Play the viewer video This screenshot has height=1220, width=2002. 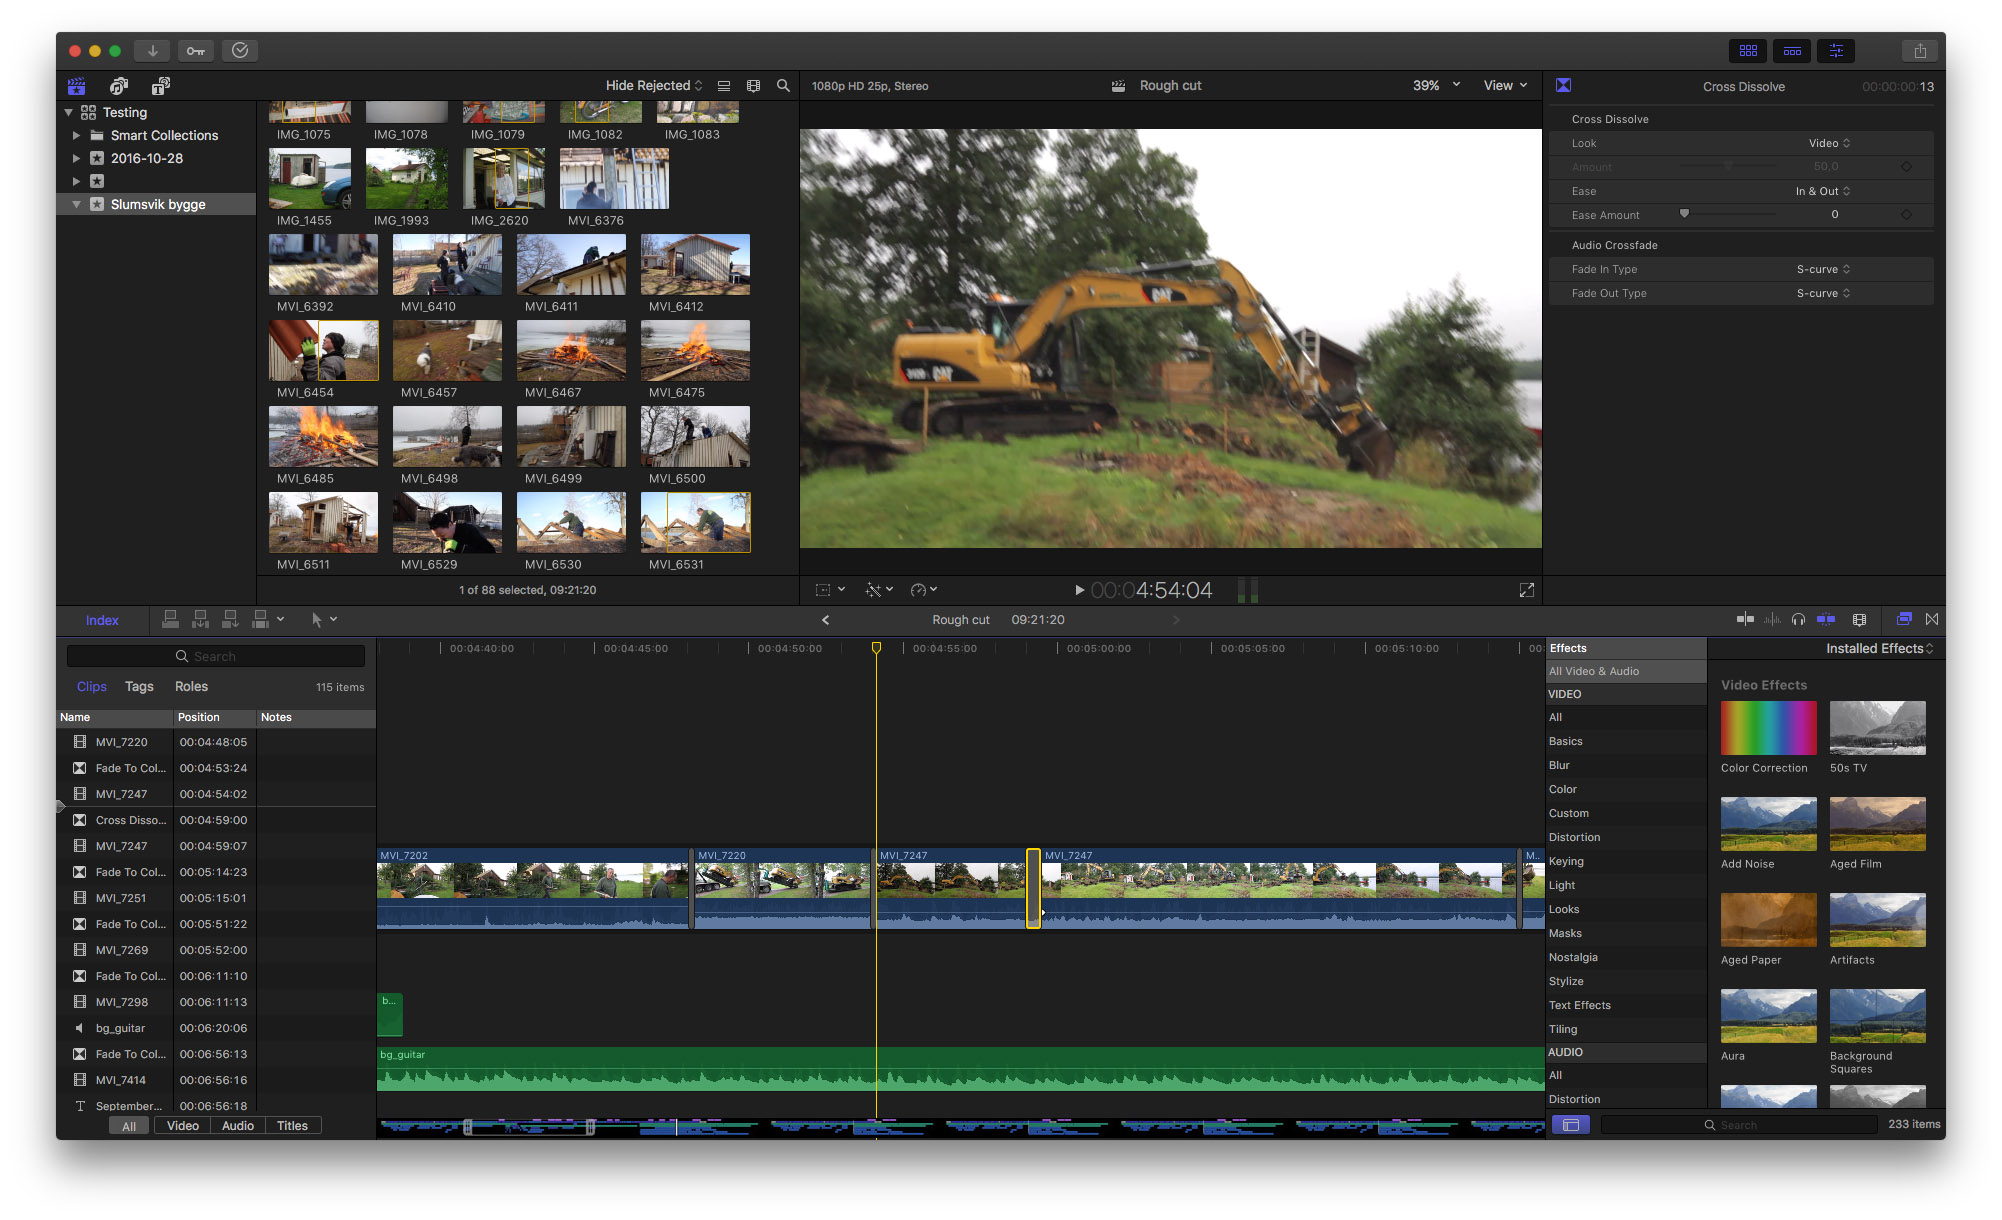pyautogui.click(x=1079, y=590)
